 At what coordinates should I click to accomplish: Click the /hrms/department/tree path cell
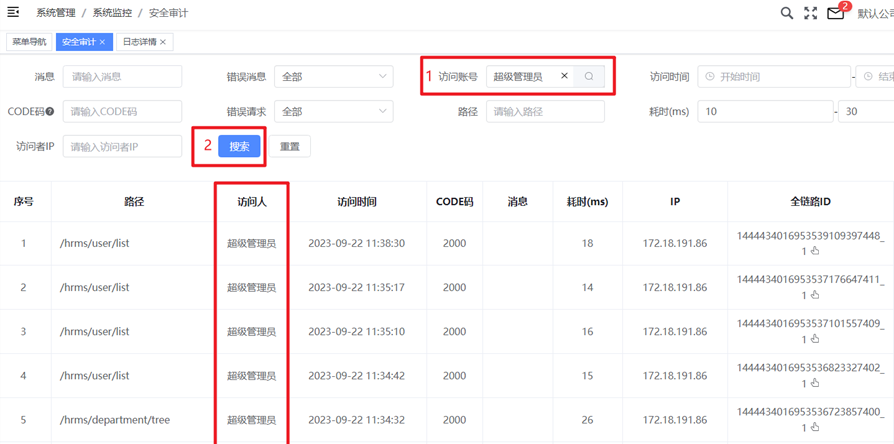(115, 420)
